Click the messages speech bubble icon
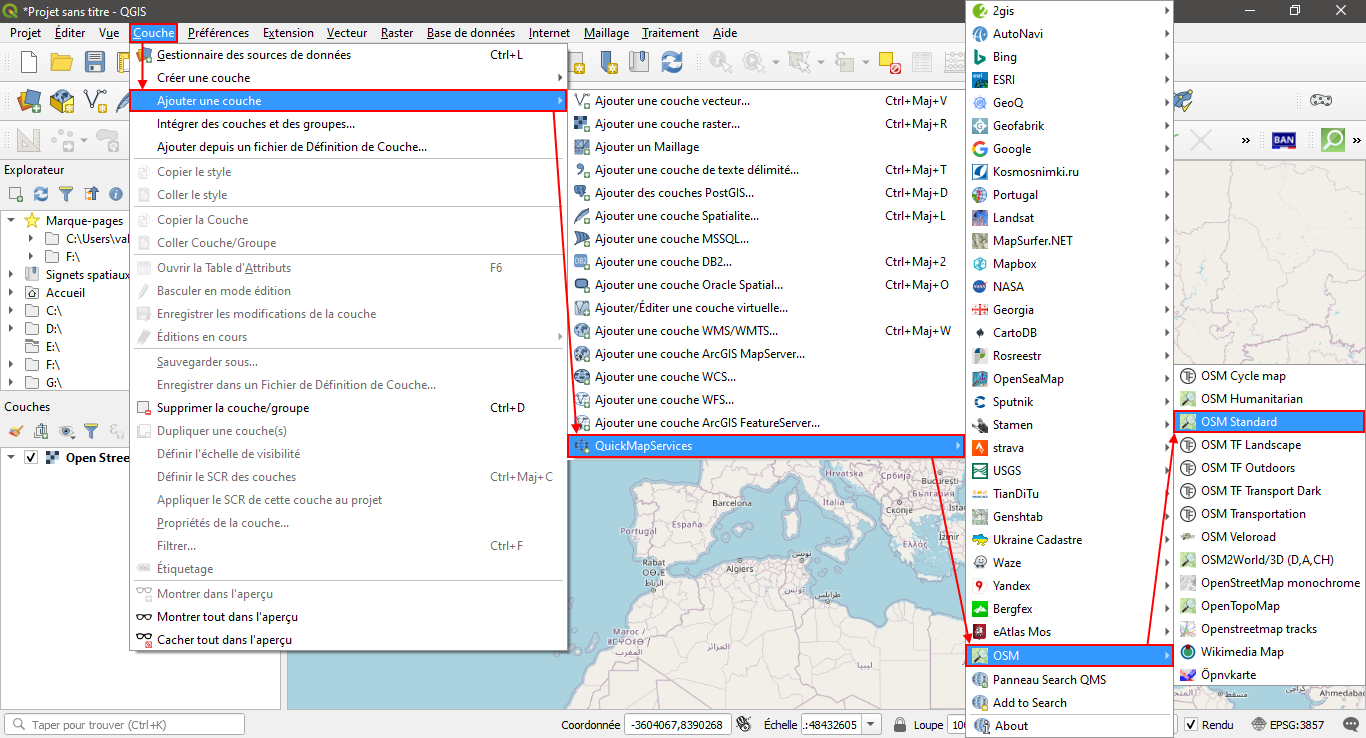 click(1352, 724)
